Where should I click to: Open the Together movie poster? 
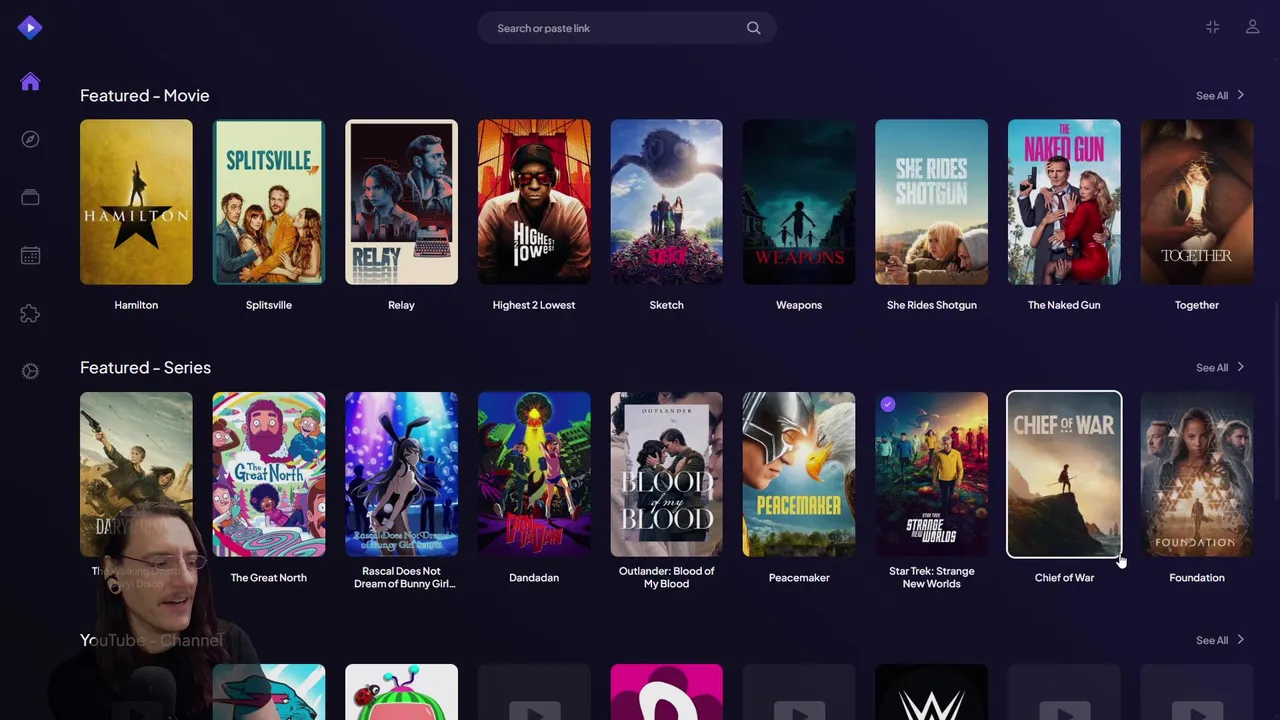point(1197,202)
